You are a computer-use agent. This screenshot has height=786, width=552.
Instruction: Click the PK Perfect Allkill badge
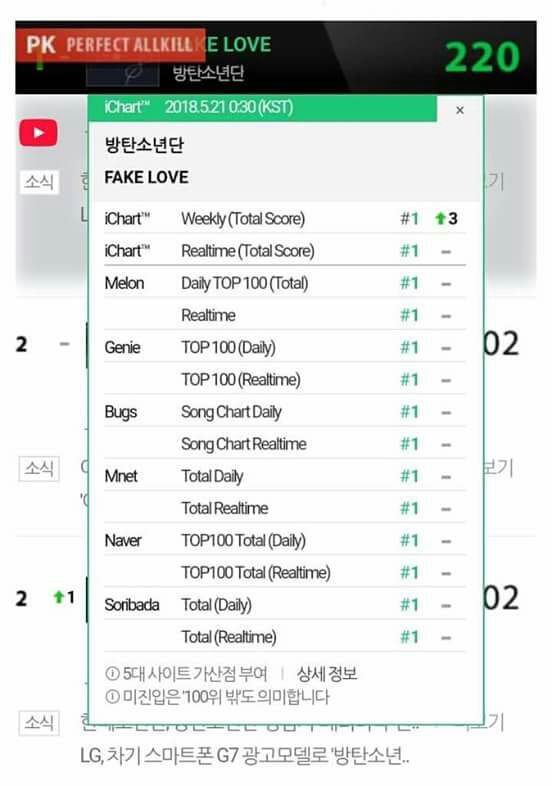110,45
